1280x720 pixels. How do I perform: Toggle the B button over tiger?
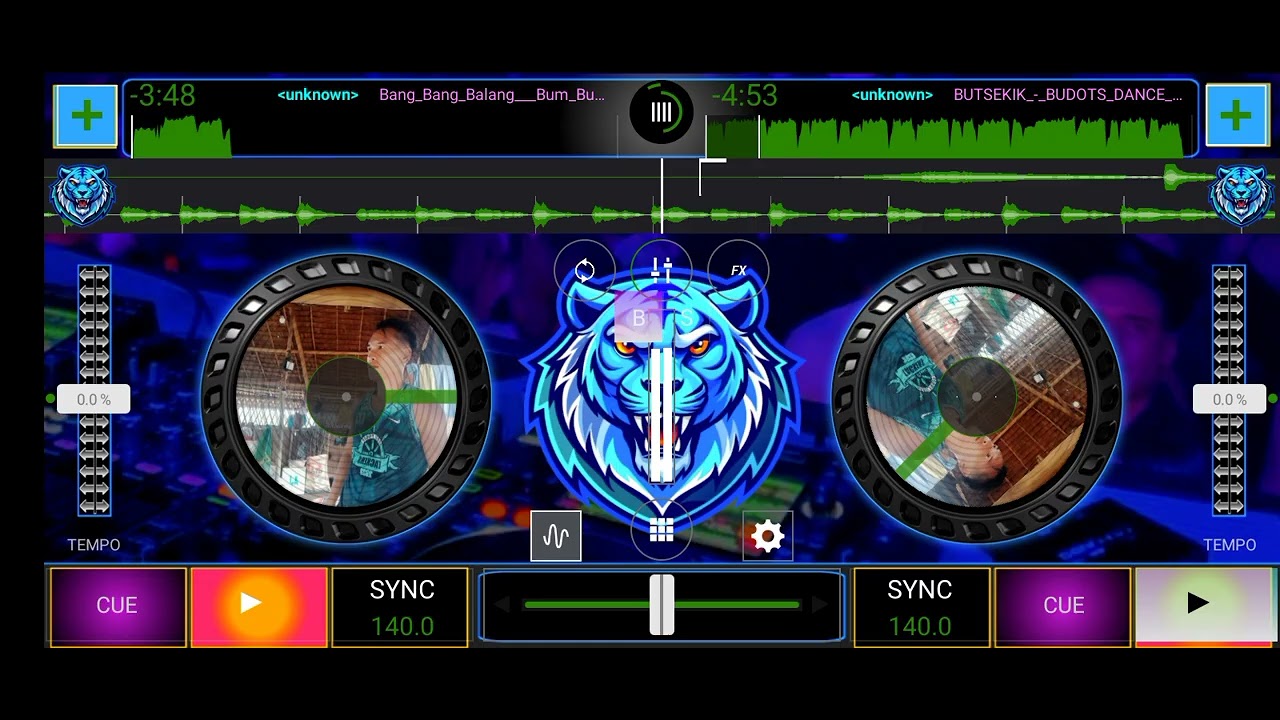pyautogui.click(x=639, y=319)
